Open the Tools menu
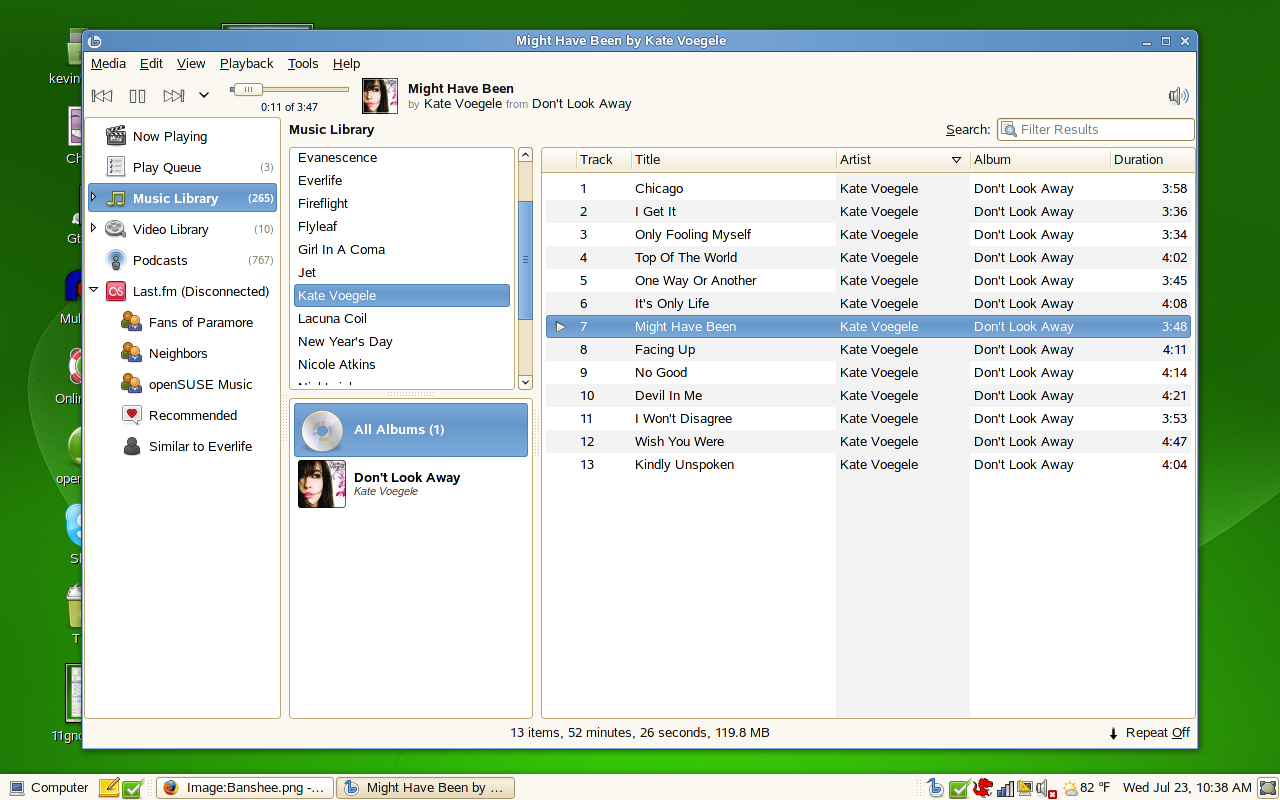This screenshot has height=800, width=1280. click(x=303, y=64)
